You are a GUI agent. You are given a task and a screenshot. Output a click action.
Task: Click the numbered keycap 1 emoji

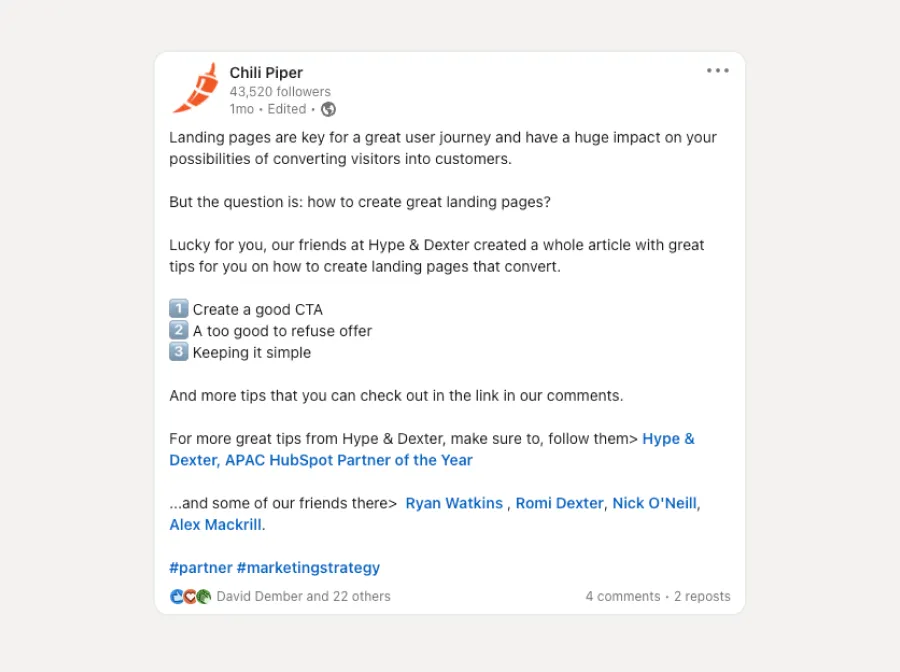[x=179, y=309]
